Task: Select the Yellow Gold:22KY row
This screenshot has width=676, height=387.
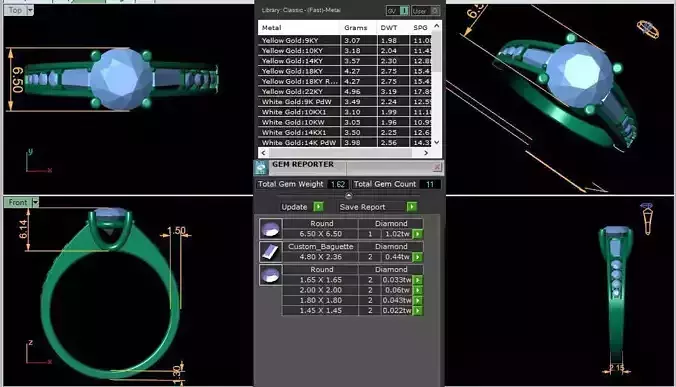Action: [x=345, y=91]
